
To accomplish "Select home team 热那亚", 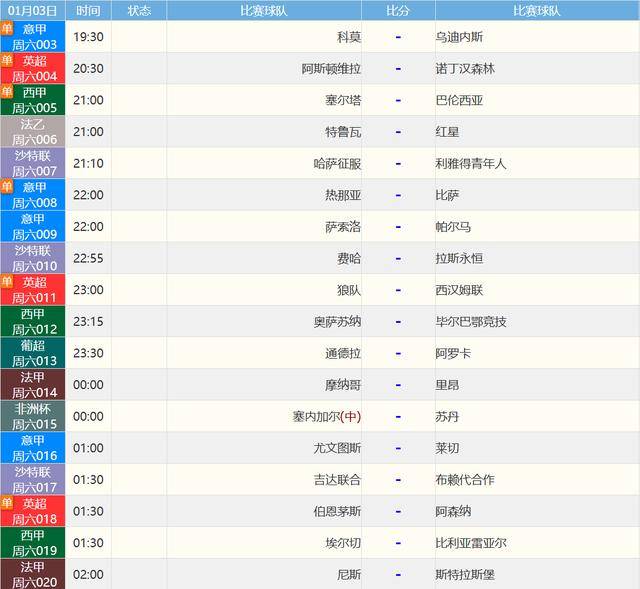I will 343,195.
